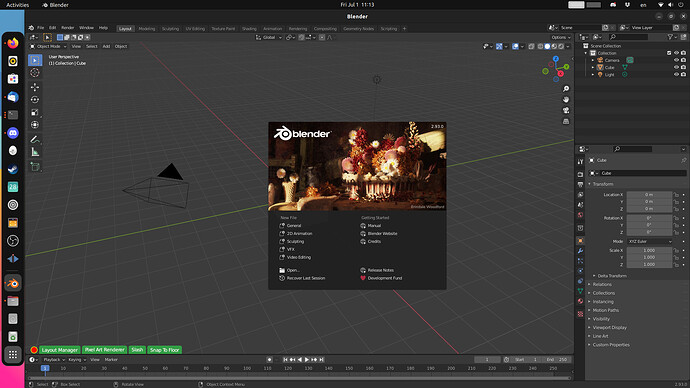The width and height of the screenshot is (690, 388).
Task: Open the Global transform orientation dropdown
Action: 268,37
